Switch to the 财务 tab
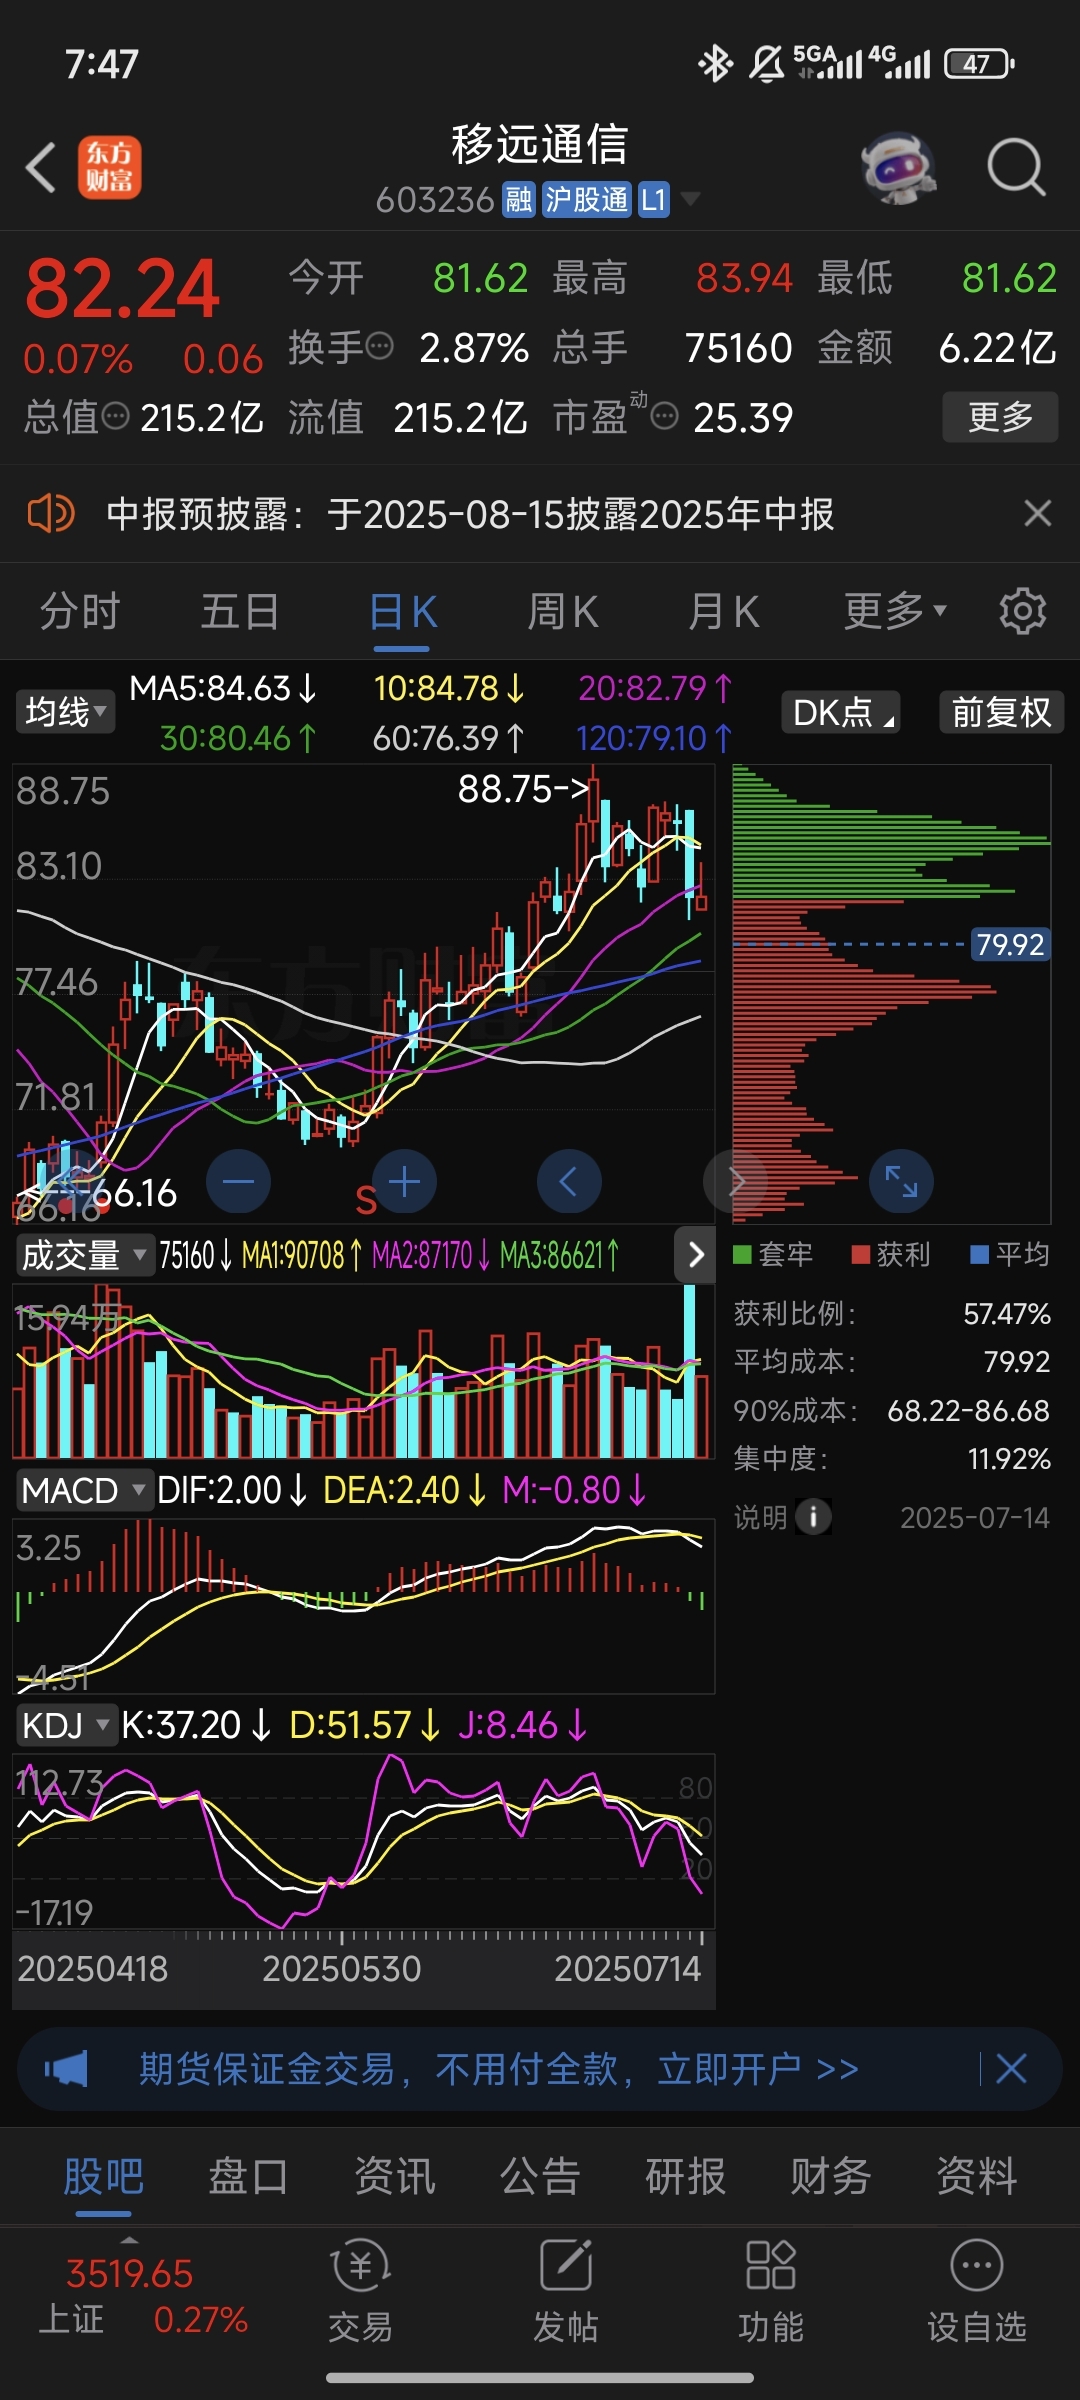Screen dimensions: 1080x2400 click(x=831, y=2177)
